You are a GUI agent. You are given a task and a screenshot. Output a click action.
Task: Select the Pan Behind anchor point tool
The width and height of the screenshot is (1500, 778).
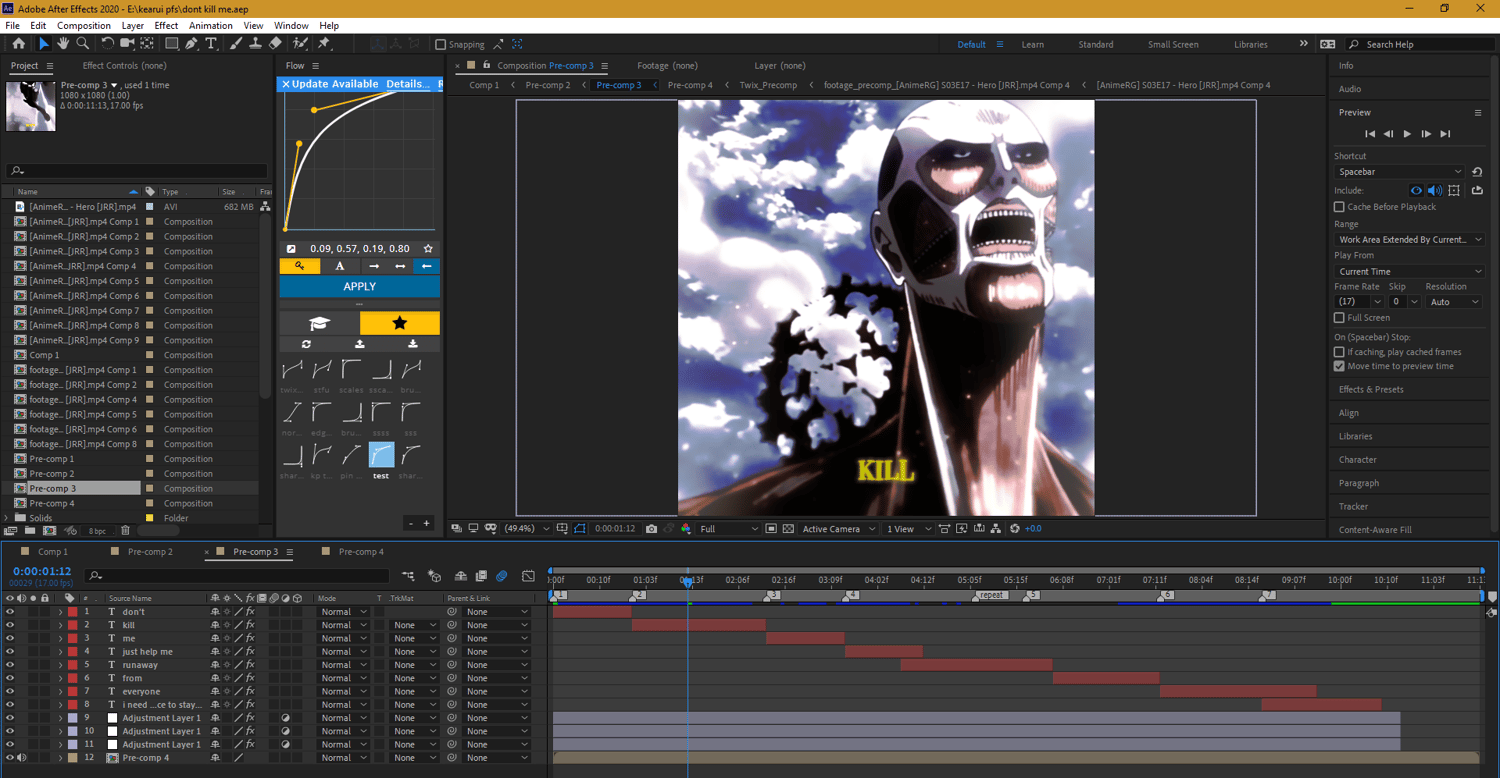(x=147, y=44)
